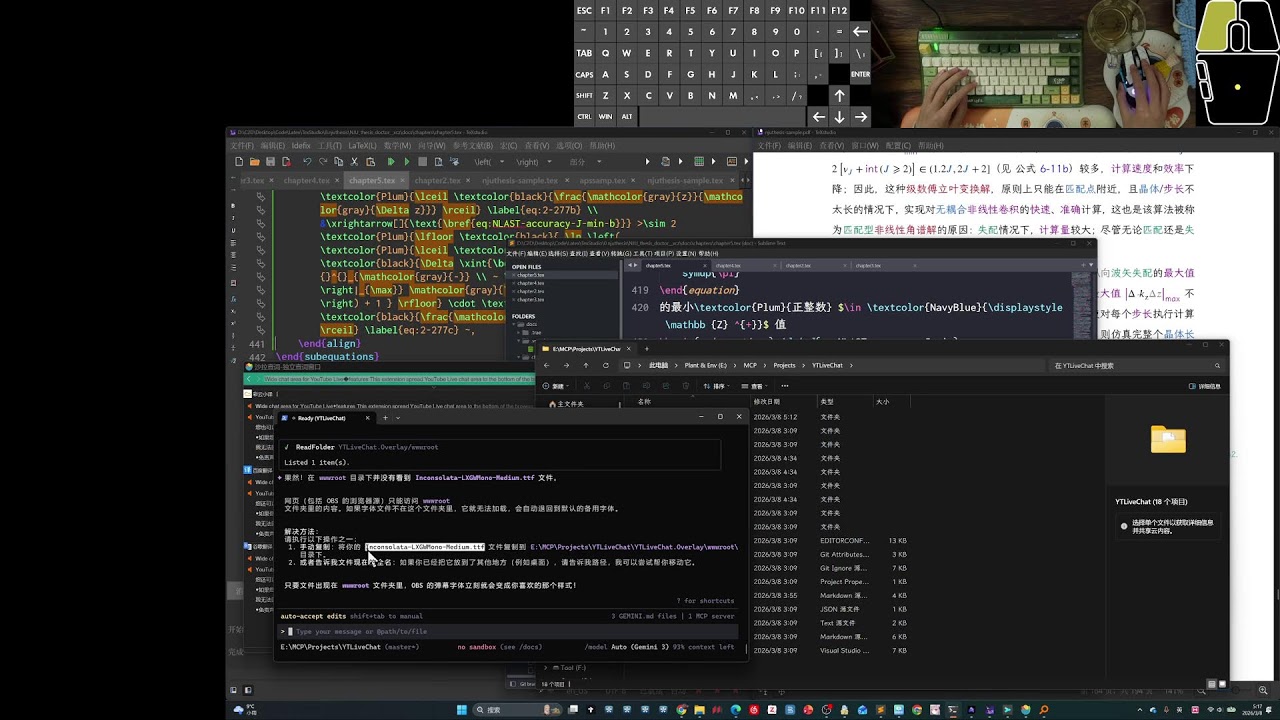Image resolution: width=1280 pixels, height=720 pixels.
Task: Click the Projects breadcrumb in File Explorer
Action: pyautogui.click(x=784, y=365)
